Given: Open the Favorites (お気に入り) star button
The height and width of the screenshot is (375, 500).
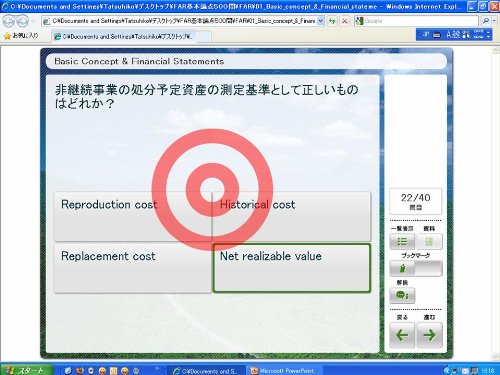Looking at the screenshot, I should 21,35.
